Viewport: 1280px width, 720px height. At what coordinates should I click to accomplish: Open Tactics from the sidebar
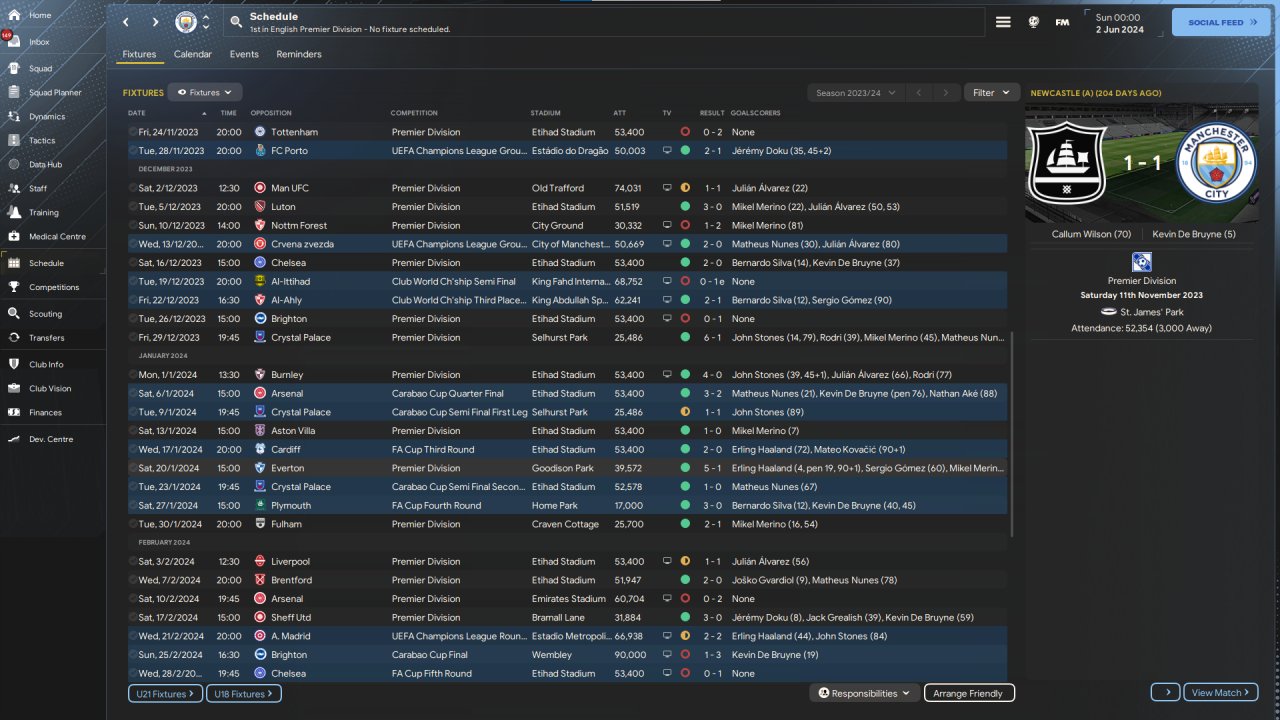click(42, 141)
